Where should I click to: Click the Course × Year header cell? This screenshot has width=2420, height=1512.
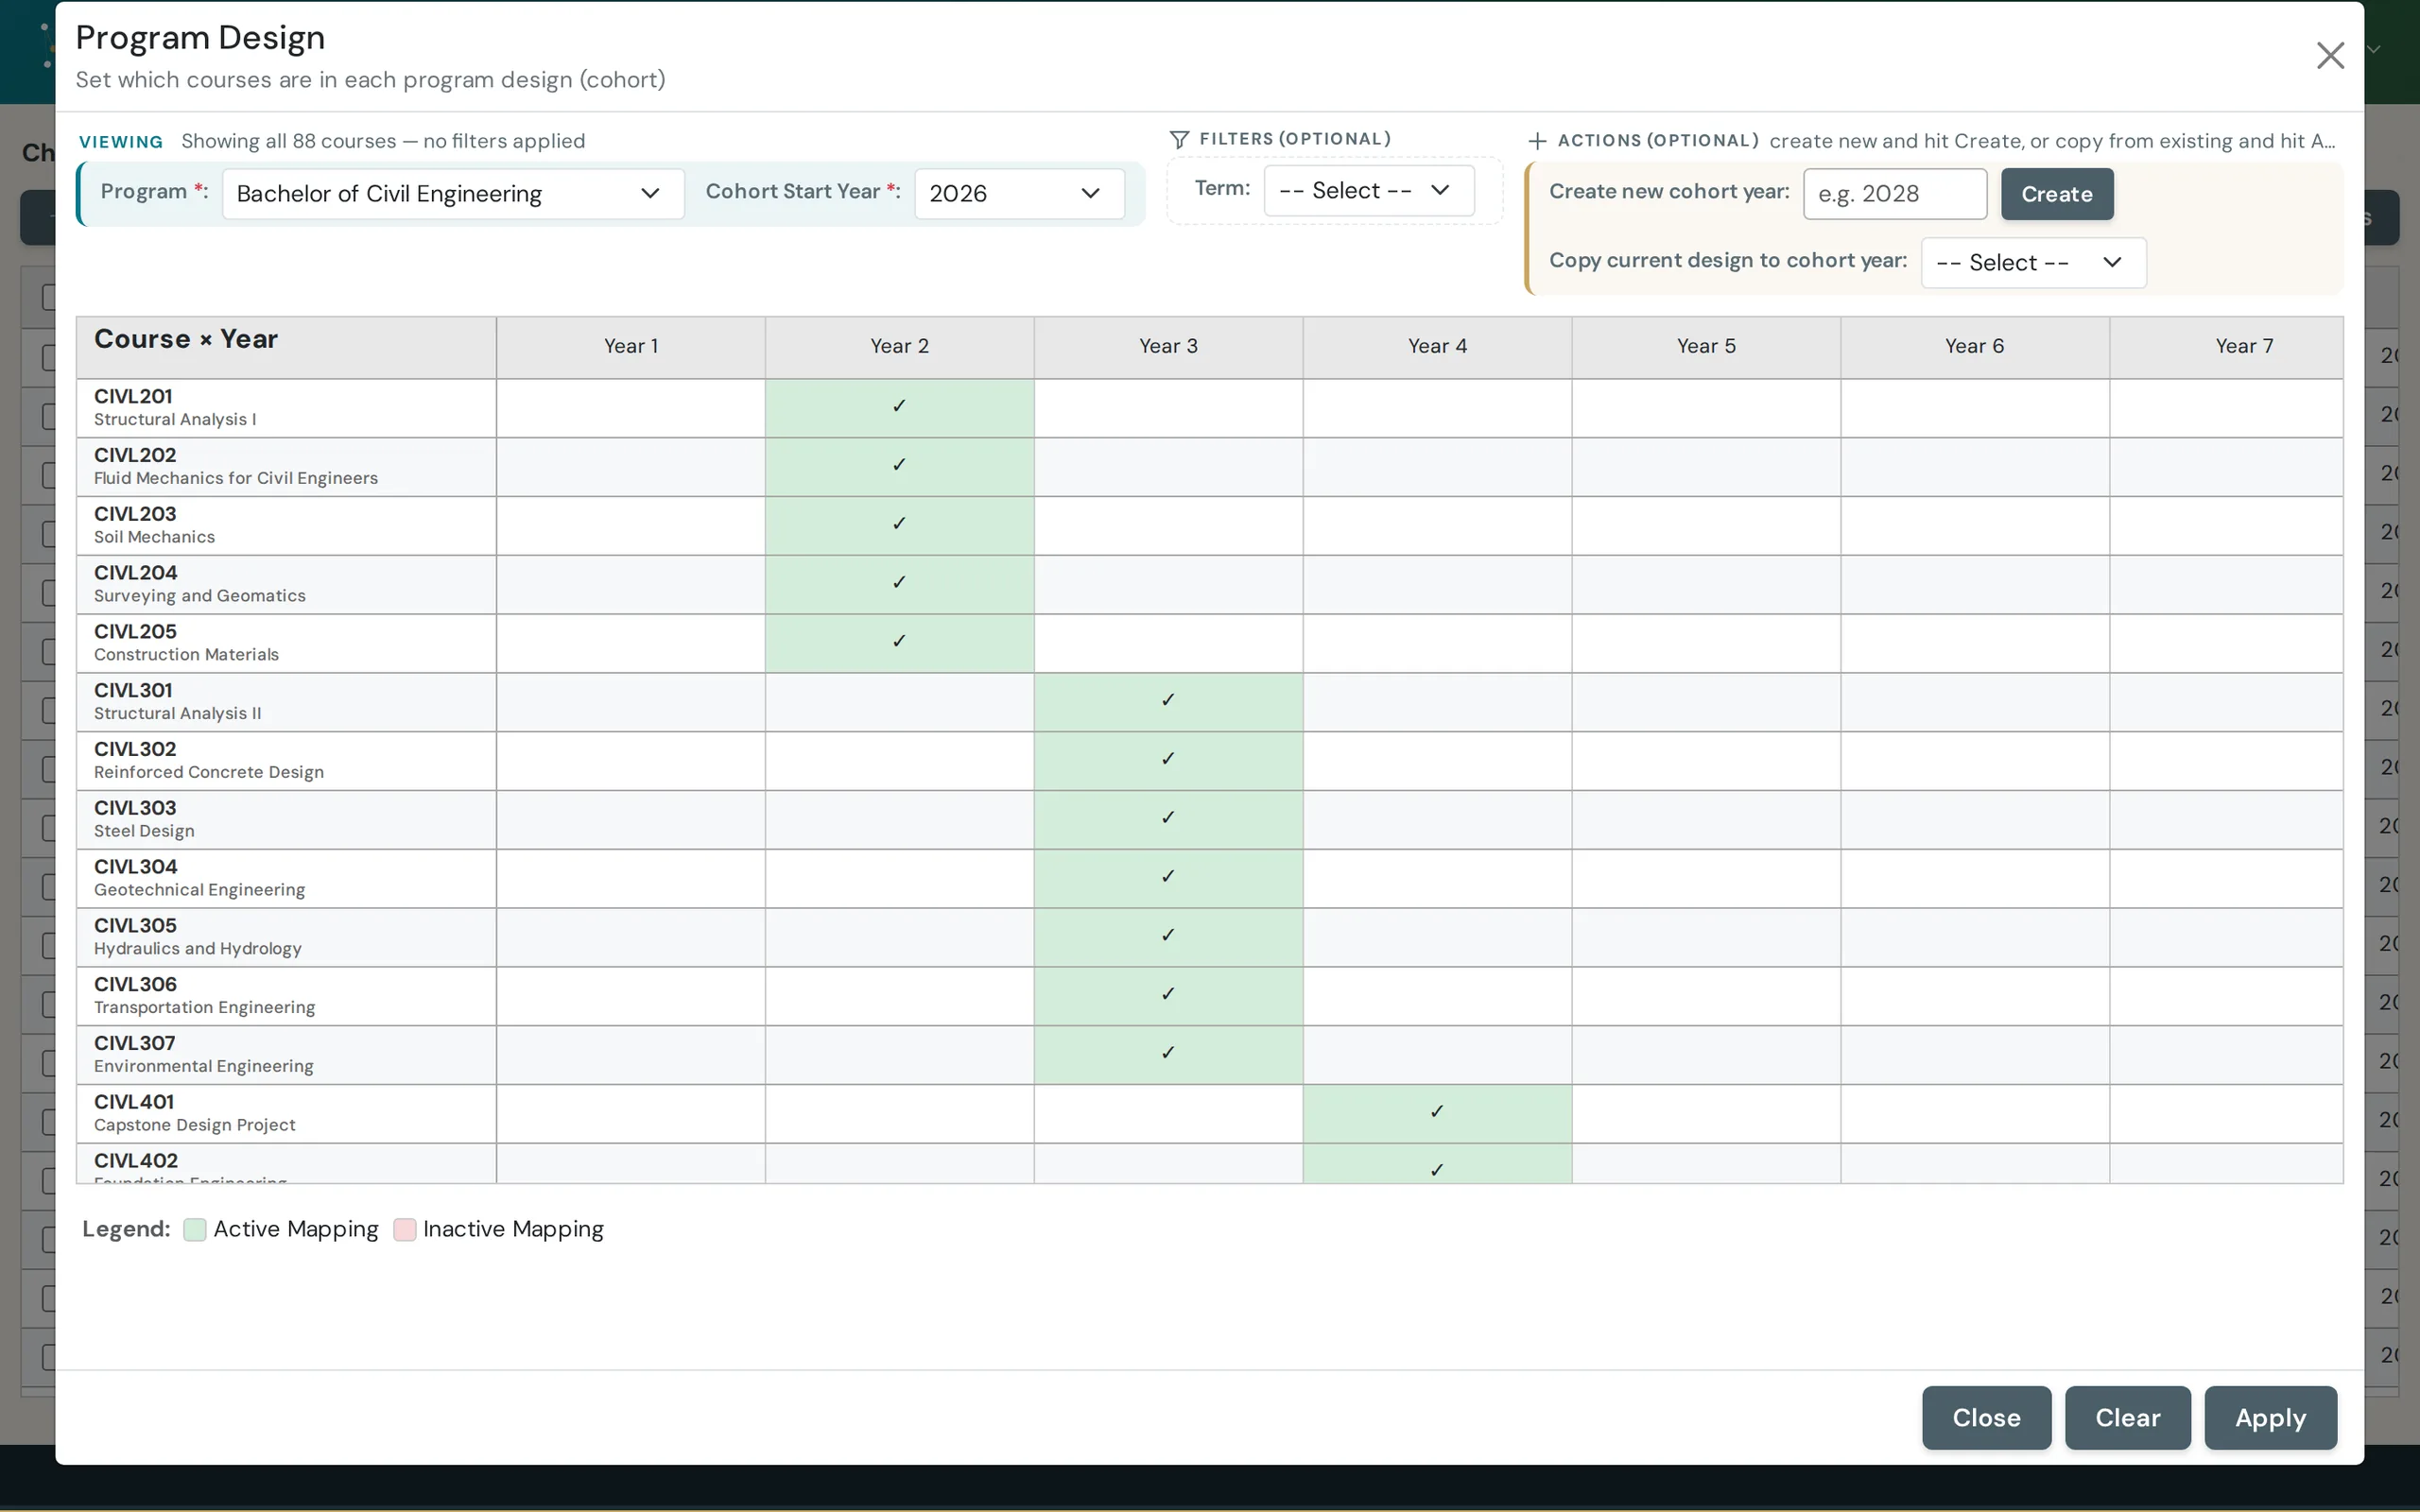tap(286, 347)
